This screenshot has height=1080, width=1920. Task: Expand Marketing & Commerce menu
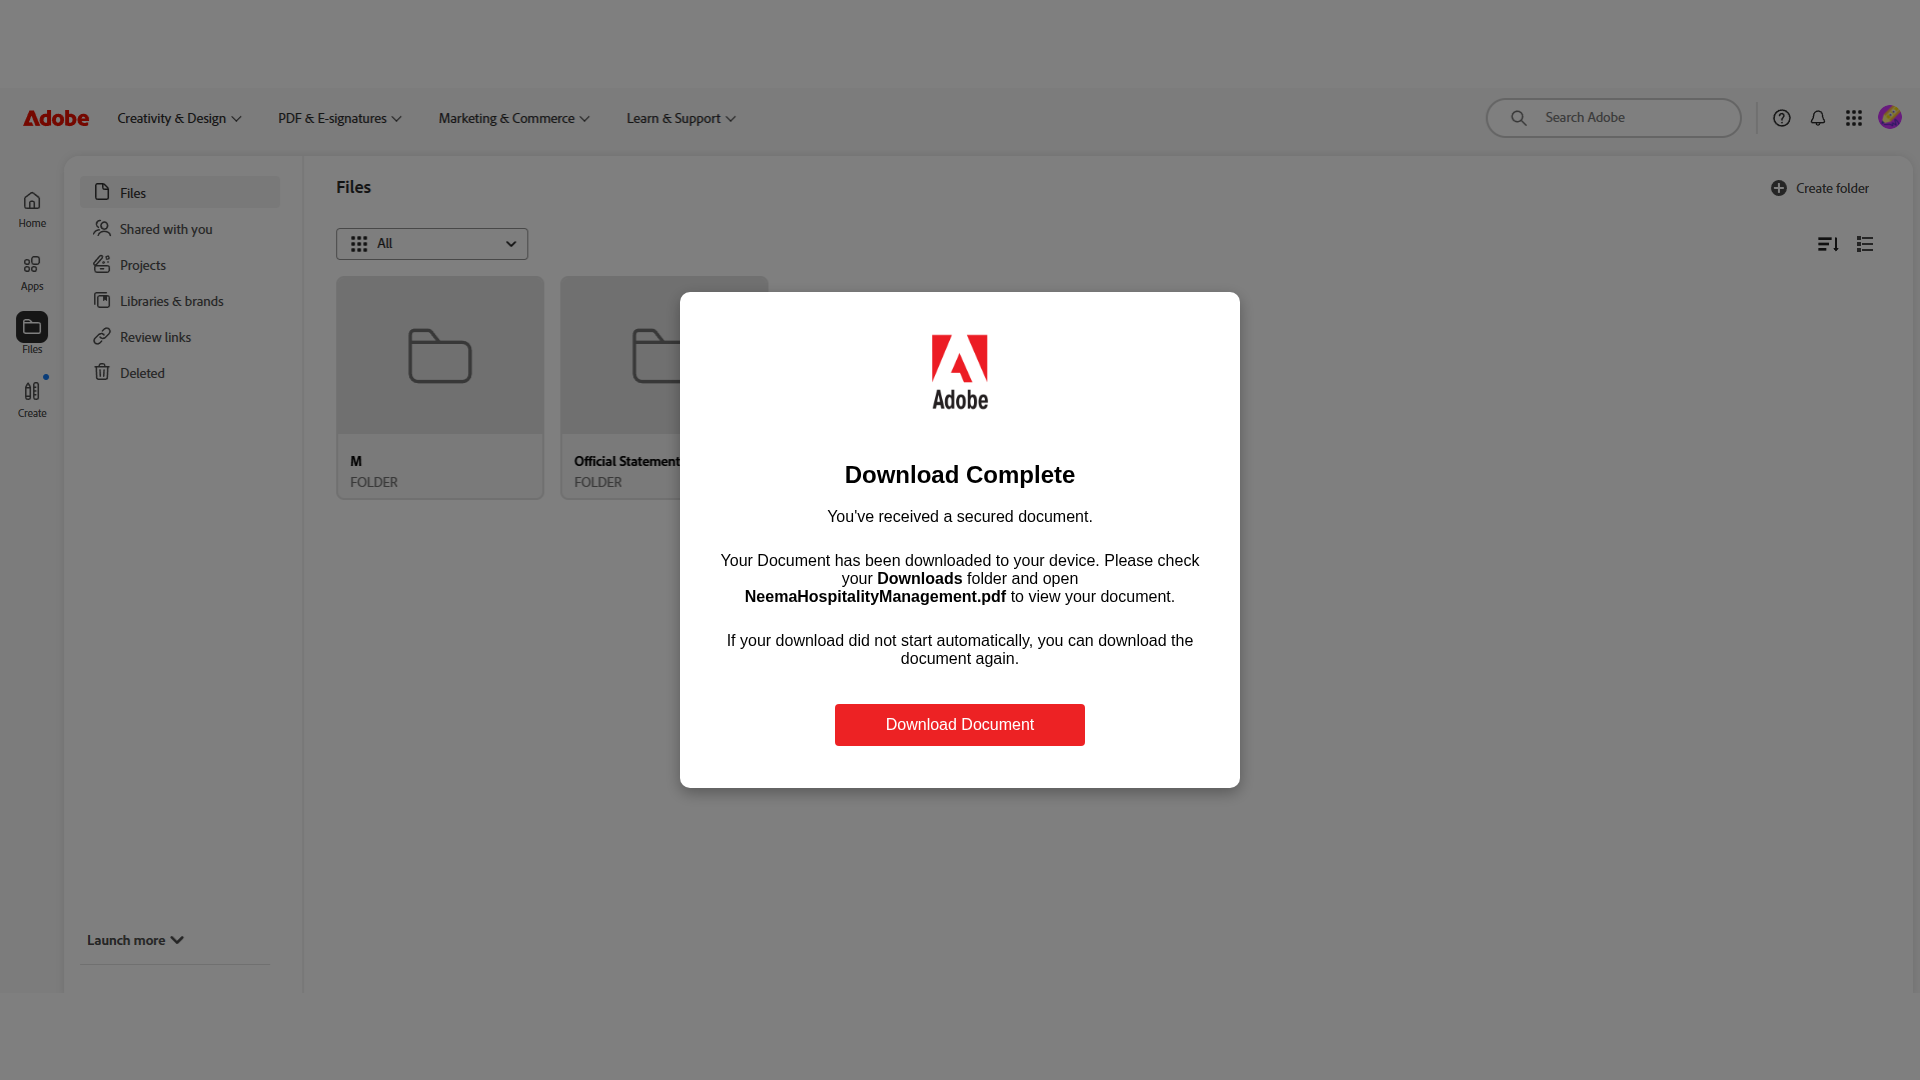click(514, 118)
